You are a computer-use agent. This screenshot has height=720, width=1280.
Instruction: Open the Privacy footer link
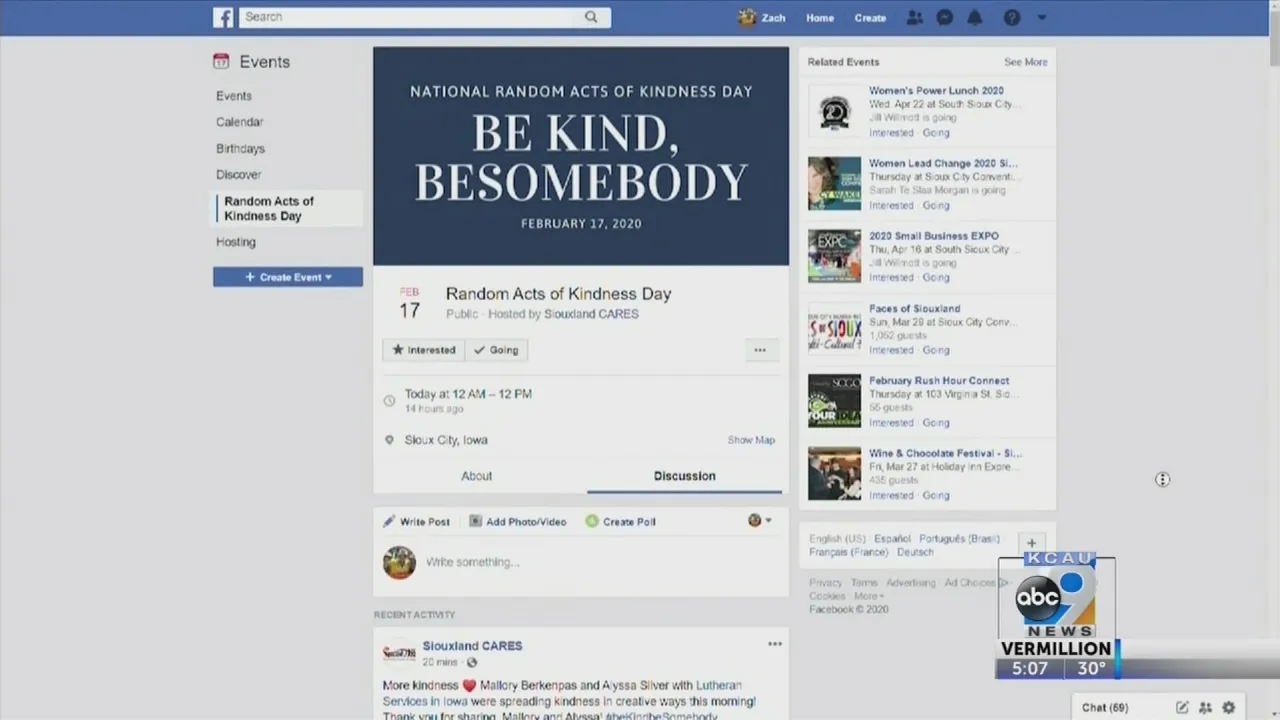pos(826,583)
